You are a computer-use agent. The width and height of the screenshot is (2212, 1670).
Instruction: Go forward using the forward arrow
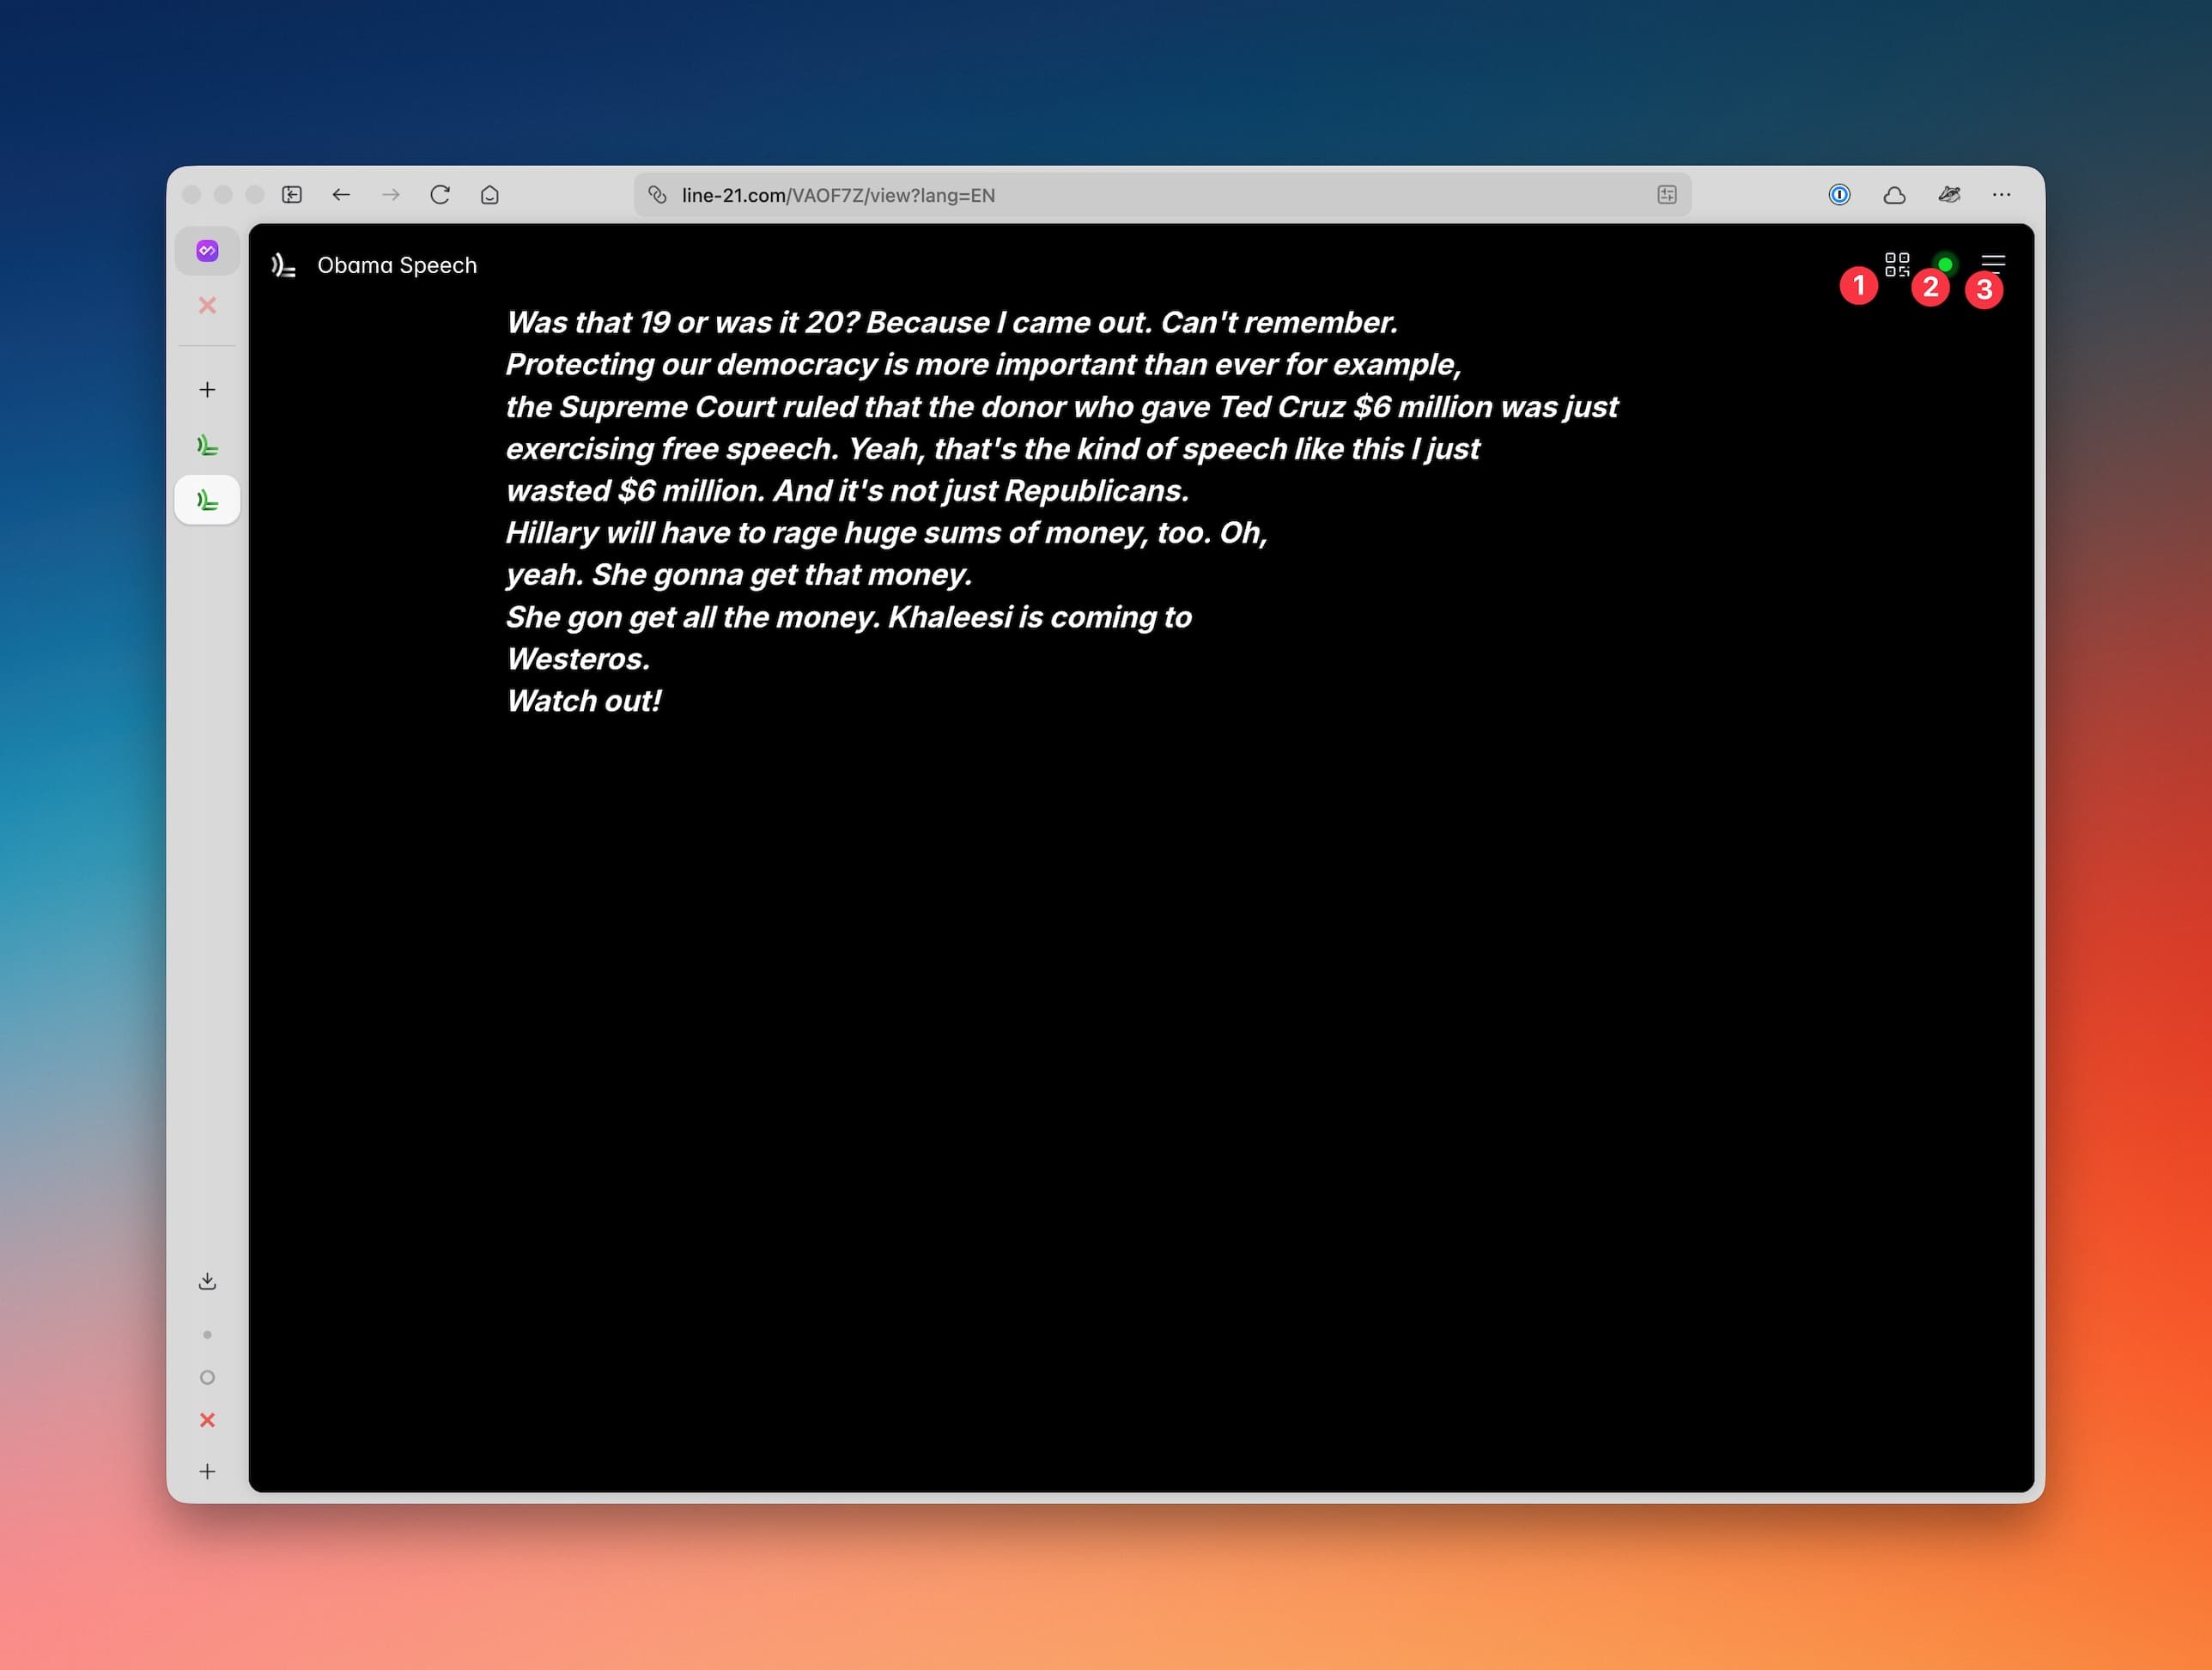[391, 195]
